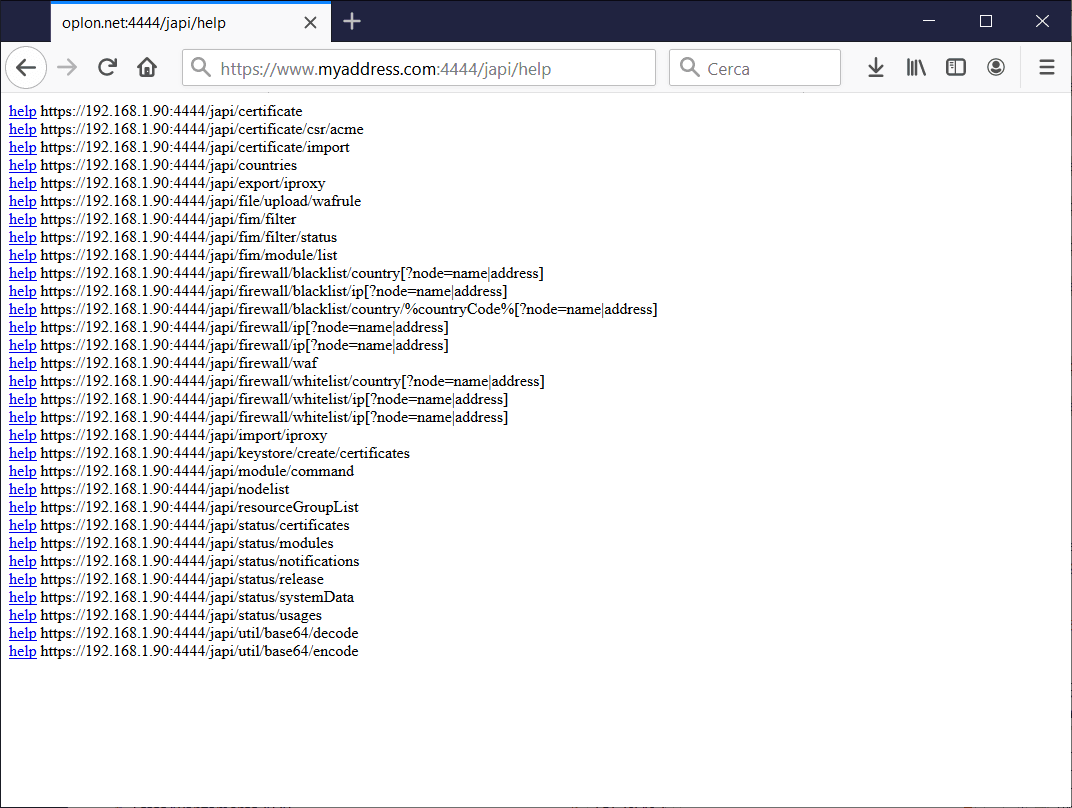Open help link for status/release

23,580
